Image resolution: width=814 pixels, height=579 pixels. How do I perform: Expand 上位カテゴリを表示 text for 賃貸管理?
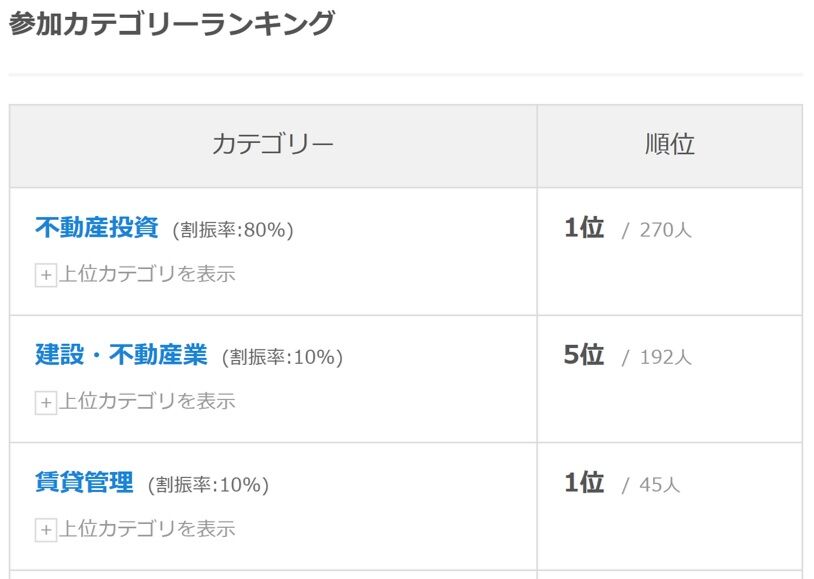pyautogui.click(x=146, y=529)
